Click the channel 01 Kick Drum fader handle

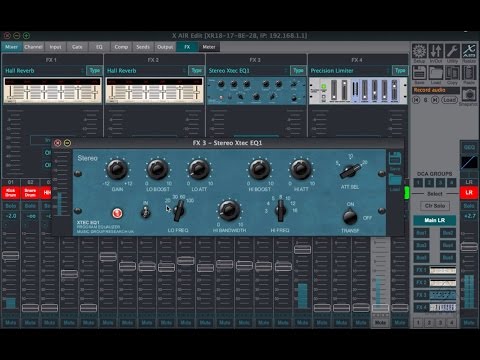point(11,256)
